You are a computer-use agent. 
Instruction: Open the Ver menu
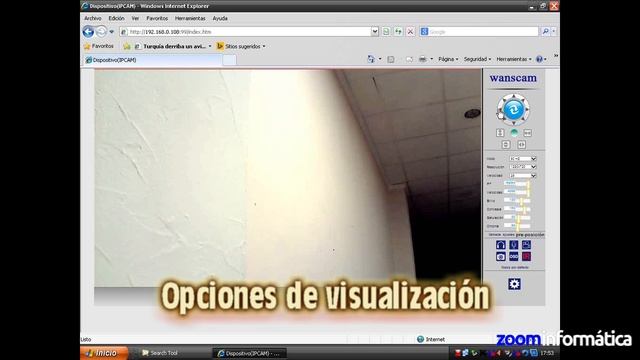[x=135, y=18]
